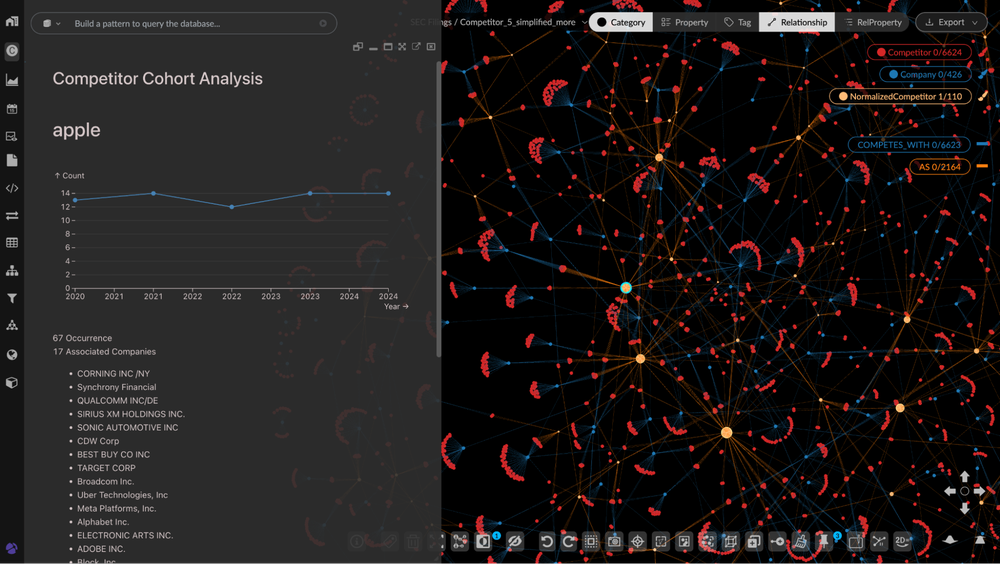Screen dimensions: 1000x564
Task: Click the clean-up brush icon in toolbar
Action: (x=800, y=541)
